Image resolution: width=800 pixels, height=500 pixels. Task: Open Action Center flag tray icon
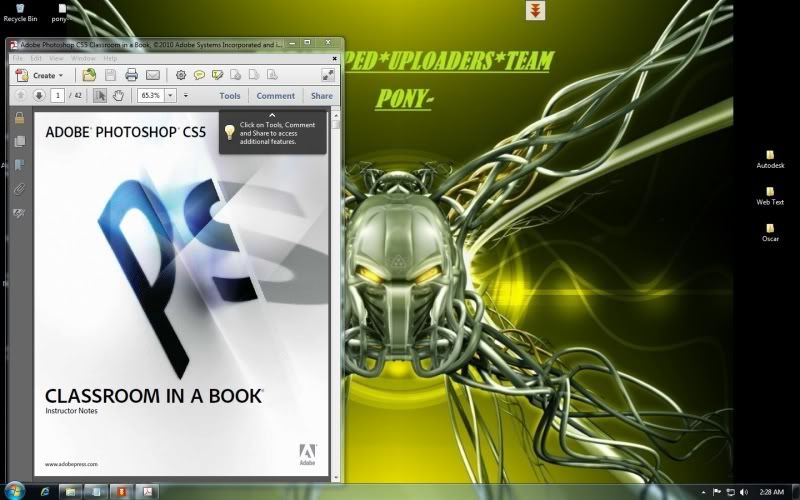(x=717, y=492)
